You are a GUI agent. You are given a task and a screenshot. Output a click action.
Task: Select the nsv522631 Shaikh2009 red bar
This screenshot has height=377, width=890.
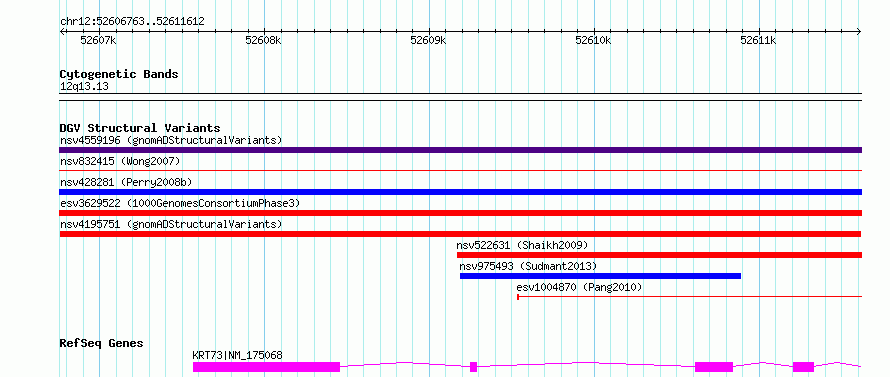click(x=659, y=255)
